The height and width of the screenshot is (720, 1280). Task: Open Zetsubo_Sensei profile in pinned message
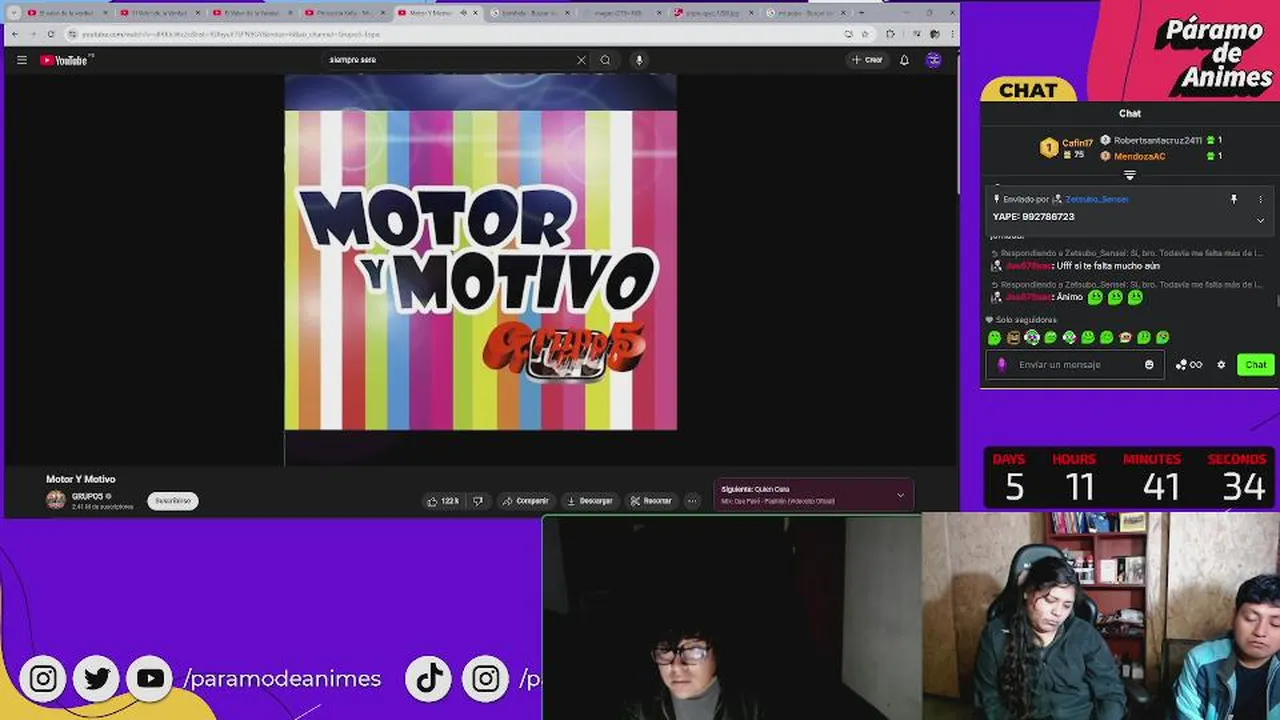click(x=1096, y=199)
